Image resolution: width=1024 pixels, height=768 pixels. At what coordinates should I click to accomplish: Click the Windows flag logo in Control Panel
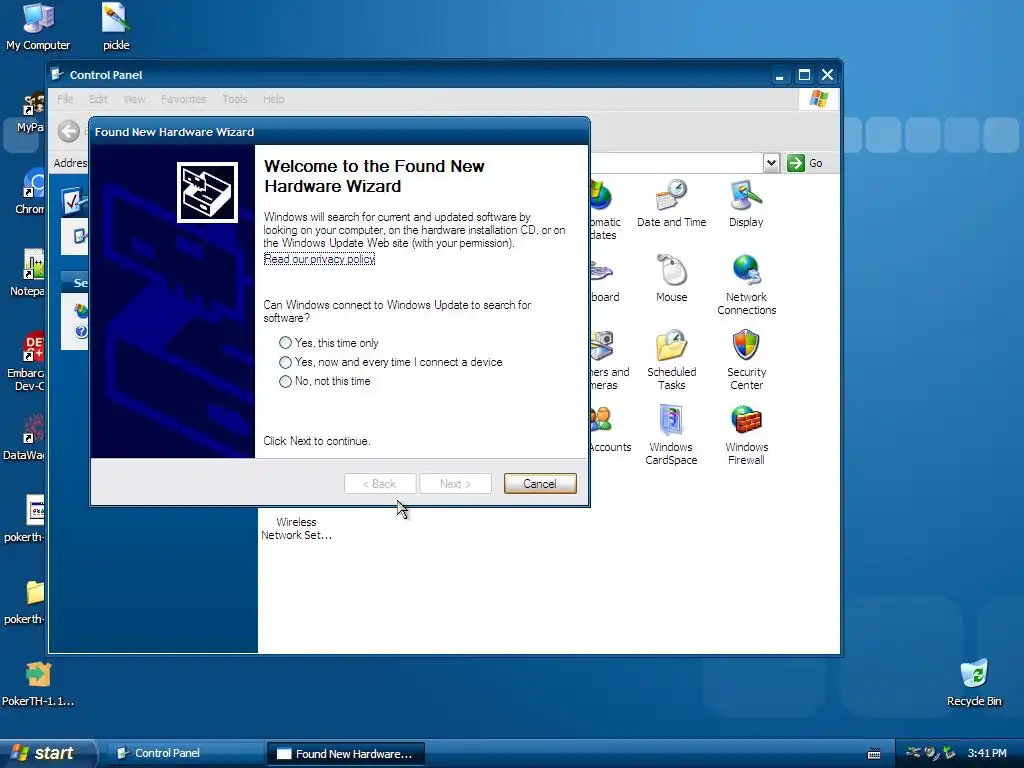click(x=818, y=99)
